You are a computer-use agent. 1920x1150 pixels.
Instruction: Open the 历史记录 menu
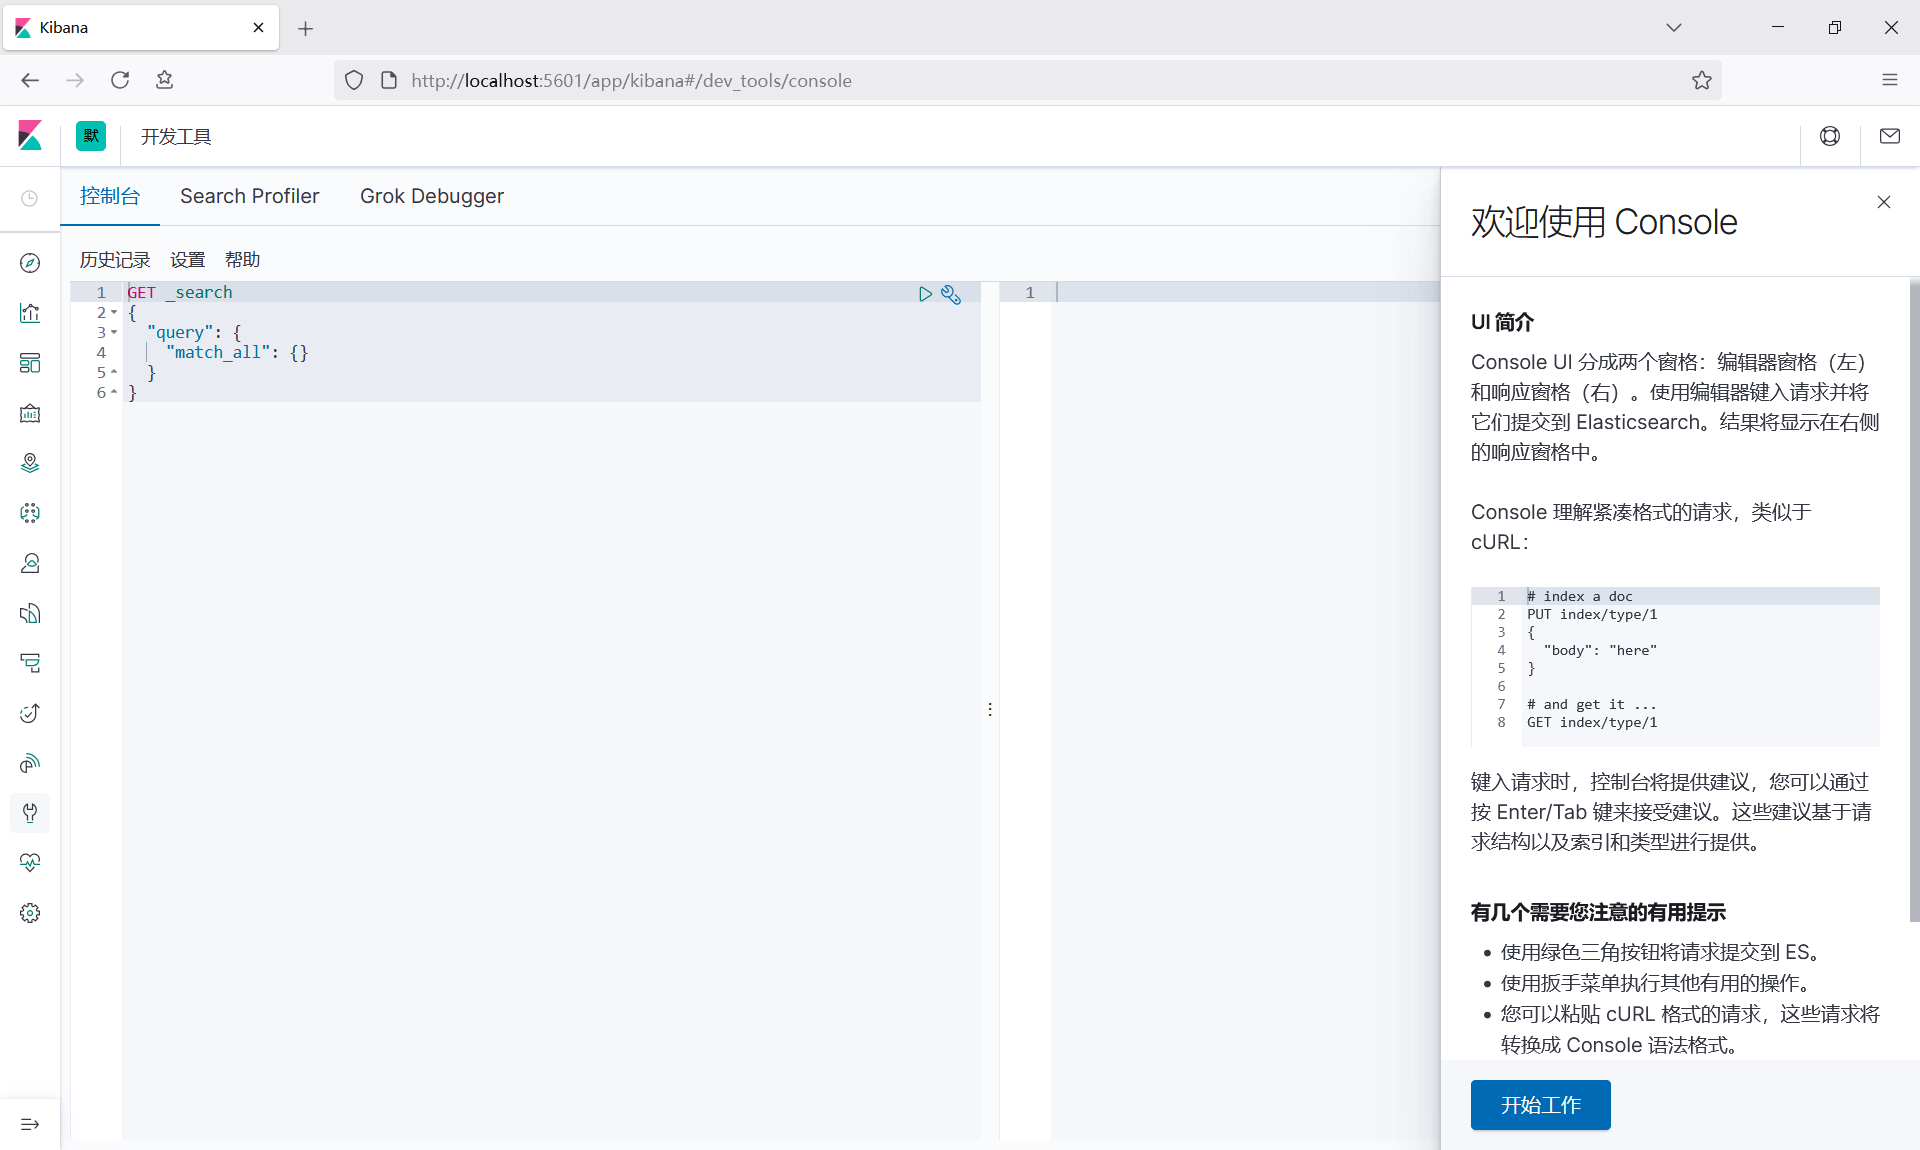point(114,259)
